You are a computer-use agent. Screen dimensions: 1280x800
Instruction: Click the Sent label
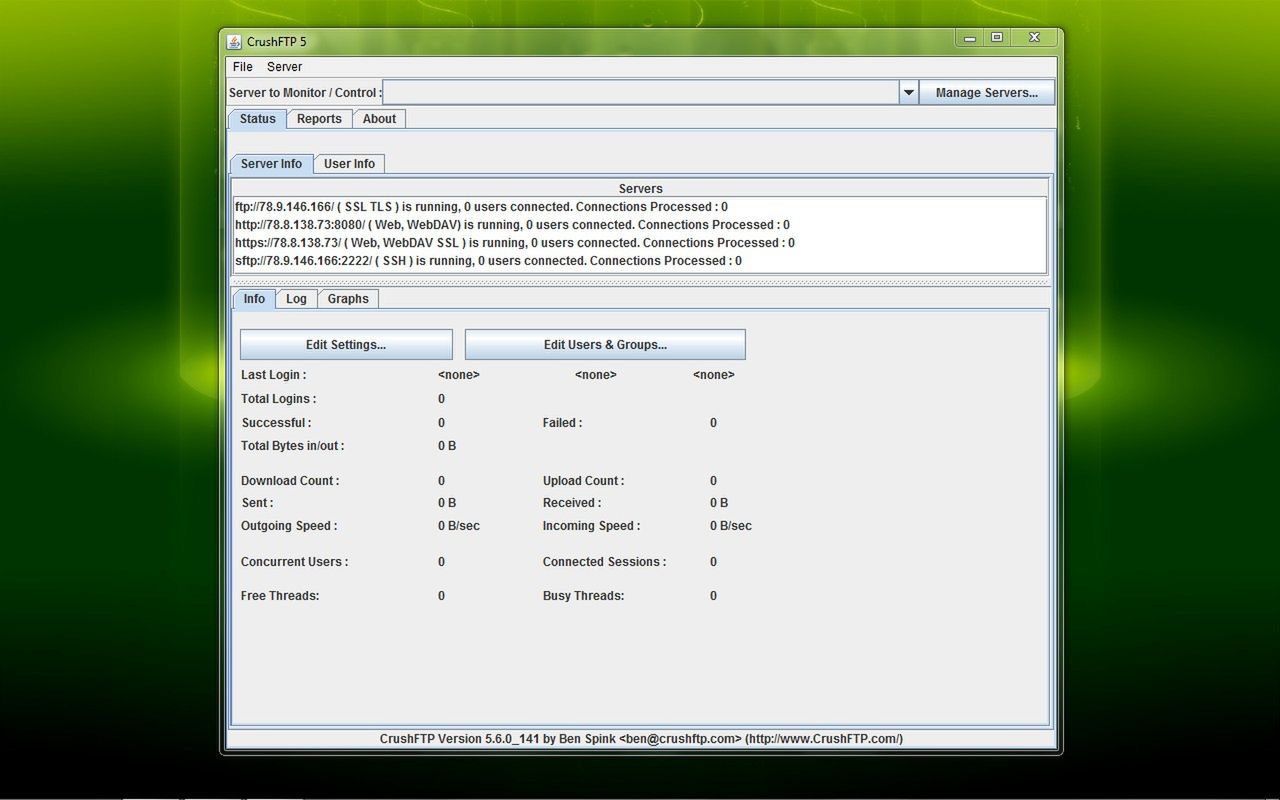[257, 503]
